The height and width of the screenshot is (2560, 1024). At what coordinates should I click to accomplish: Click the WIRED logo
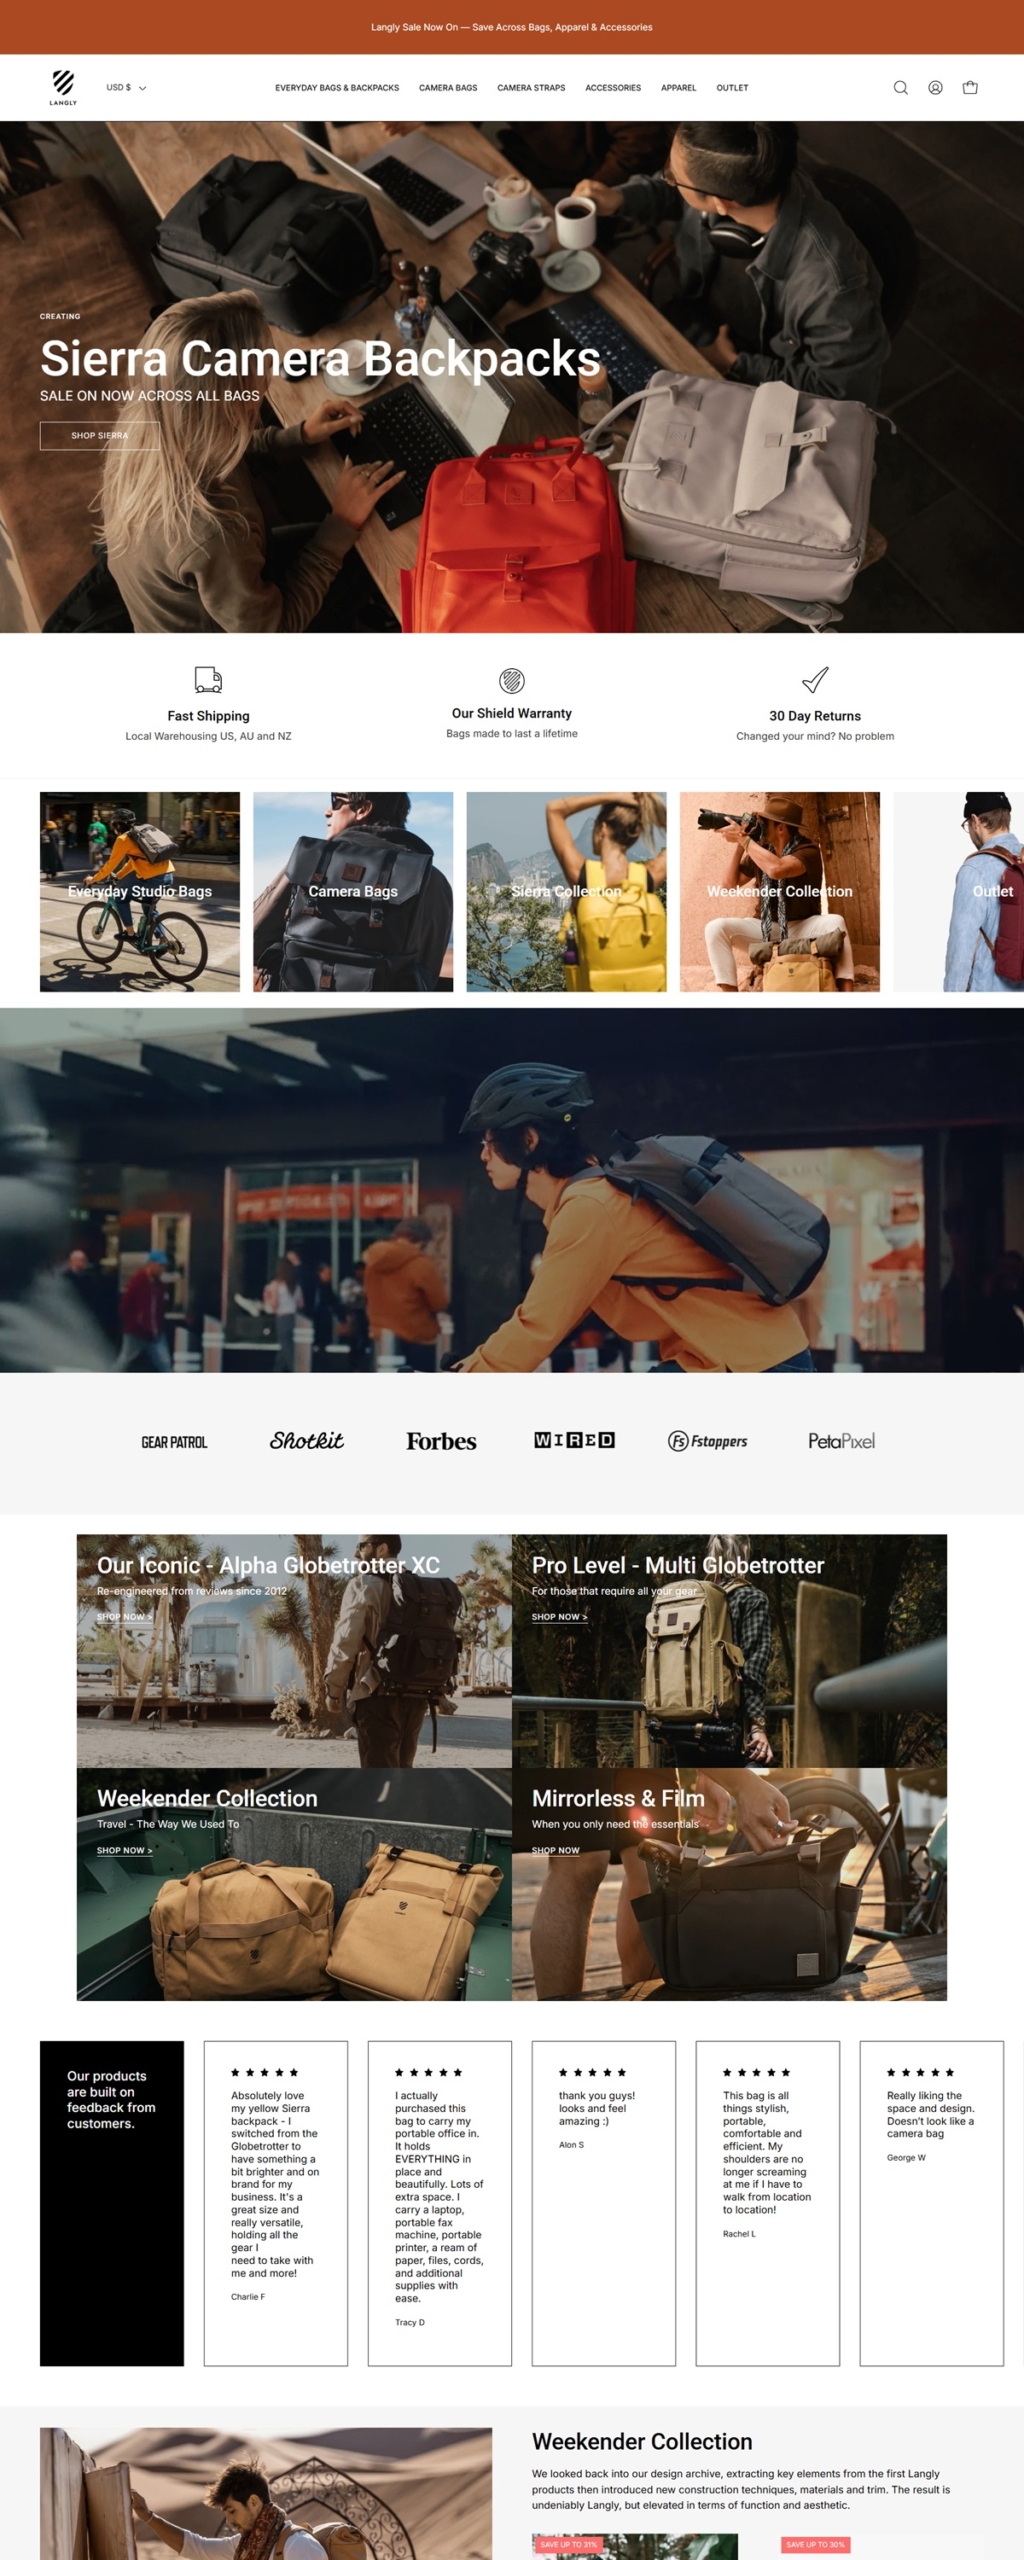click(574, 1440)
